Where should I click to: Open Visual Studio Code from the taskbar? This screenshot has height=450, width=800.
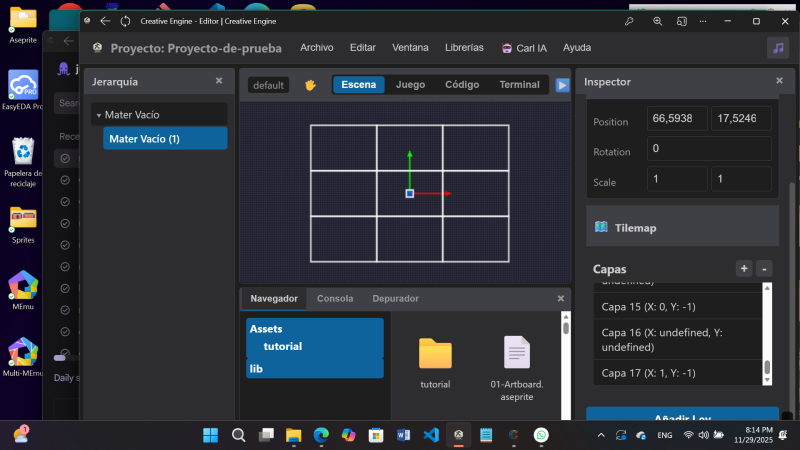[431, 435]
